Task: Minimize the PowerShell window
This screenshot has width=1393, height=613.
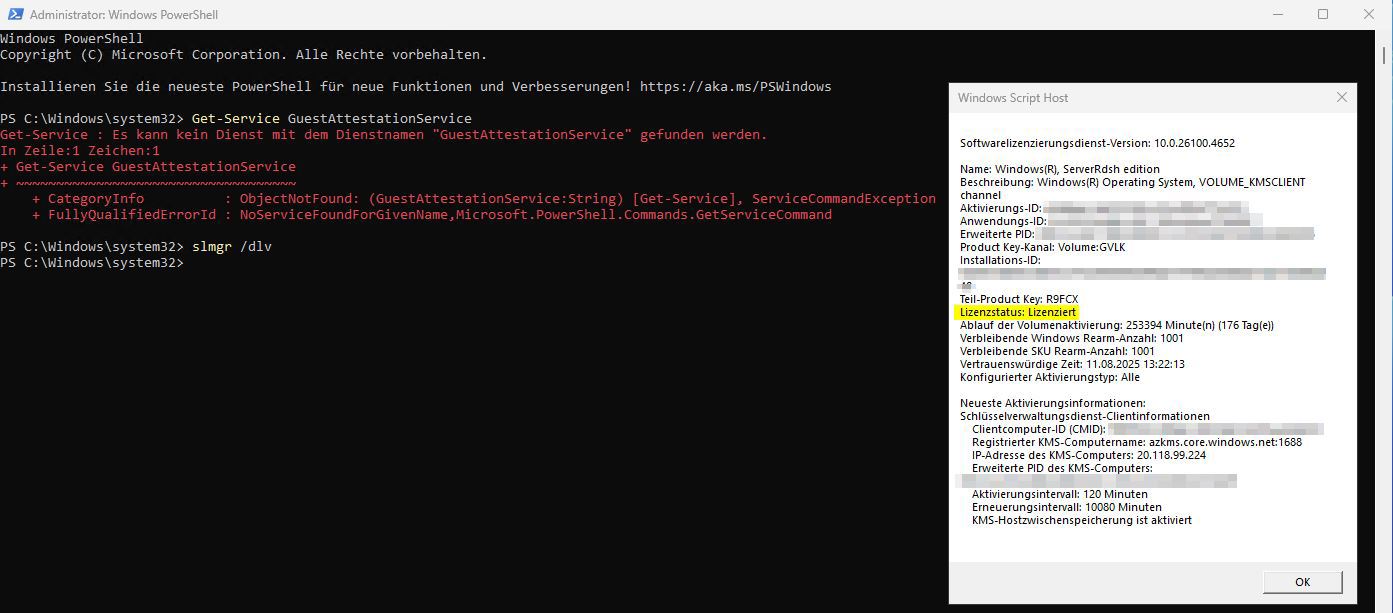Action: (1277, 13)
